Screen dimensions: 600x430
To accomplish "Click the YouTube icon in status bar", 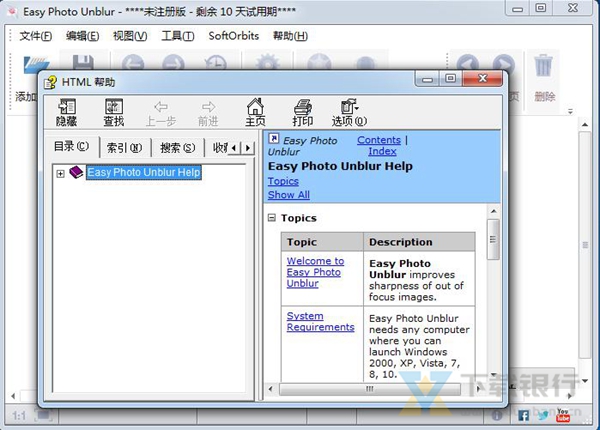I will coord(563,415).
